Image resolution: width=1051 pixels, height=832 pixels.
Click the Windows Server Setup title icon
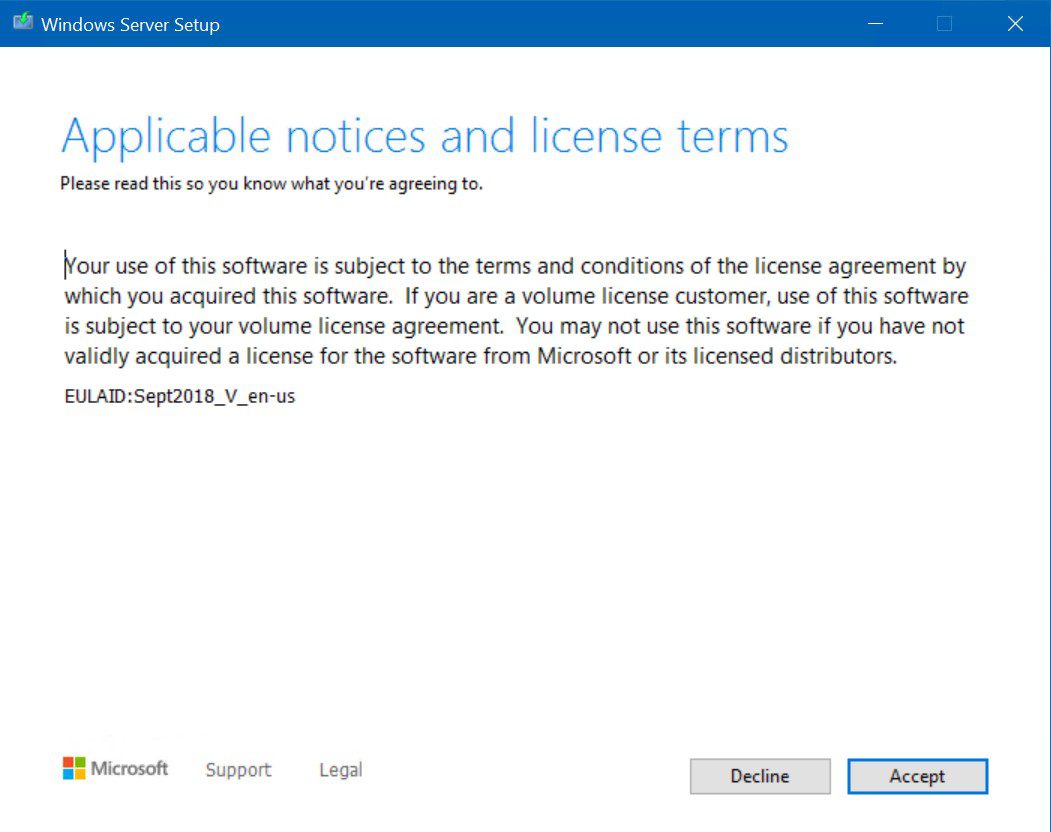tap(23, 22)
